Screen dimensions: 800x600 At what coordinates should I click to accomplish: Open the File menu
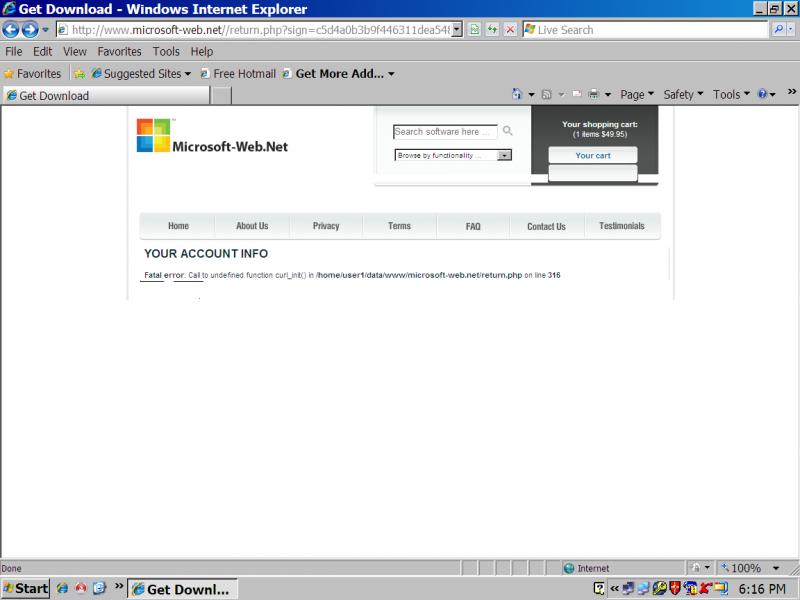[13, 52]
